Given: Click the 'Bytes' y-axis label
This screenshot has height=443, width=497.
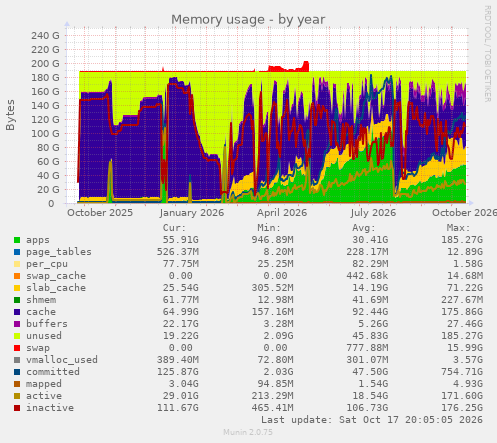Looking at the screenshot, I should coord(10,115).
